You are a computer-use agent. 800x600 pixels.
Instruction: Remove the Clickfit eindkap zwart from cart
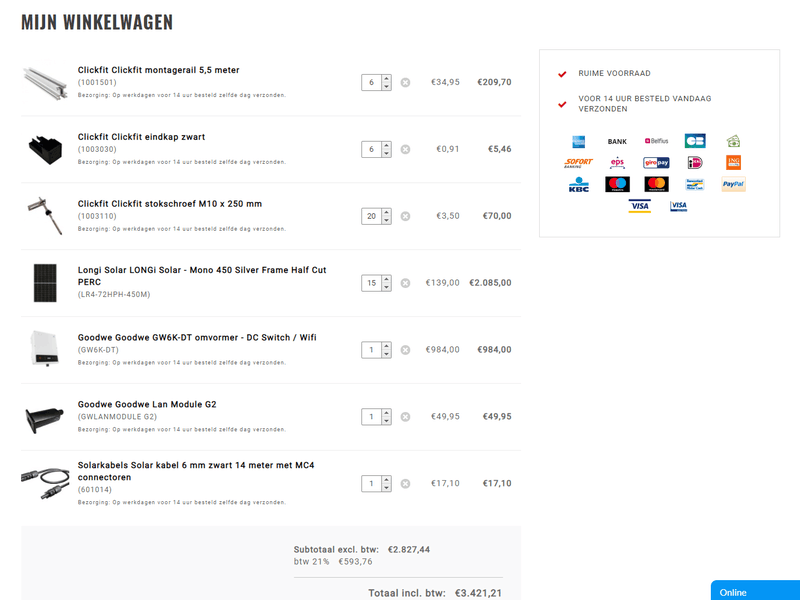pyautogui.click(x=404, y=148)
